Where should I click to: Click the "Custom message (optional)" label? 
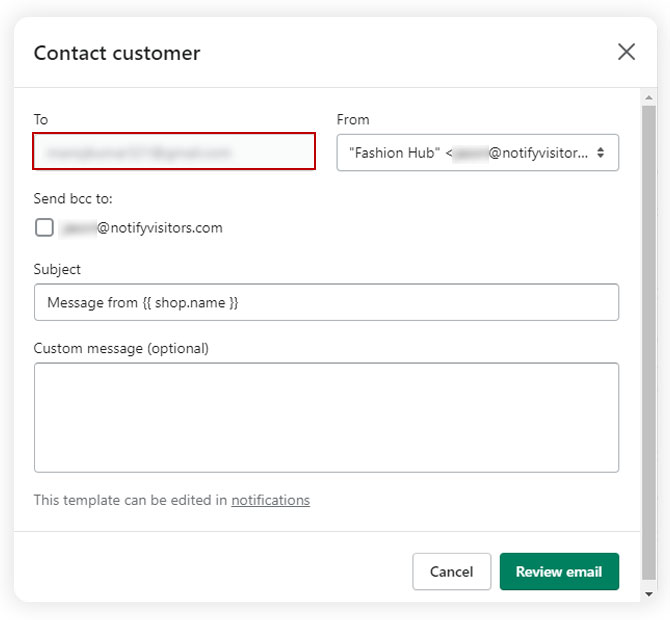click(121, 349)
